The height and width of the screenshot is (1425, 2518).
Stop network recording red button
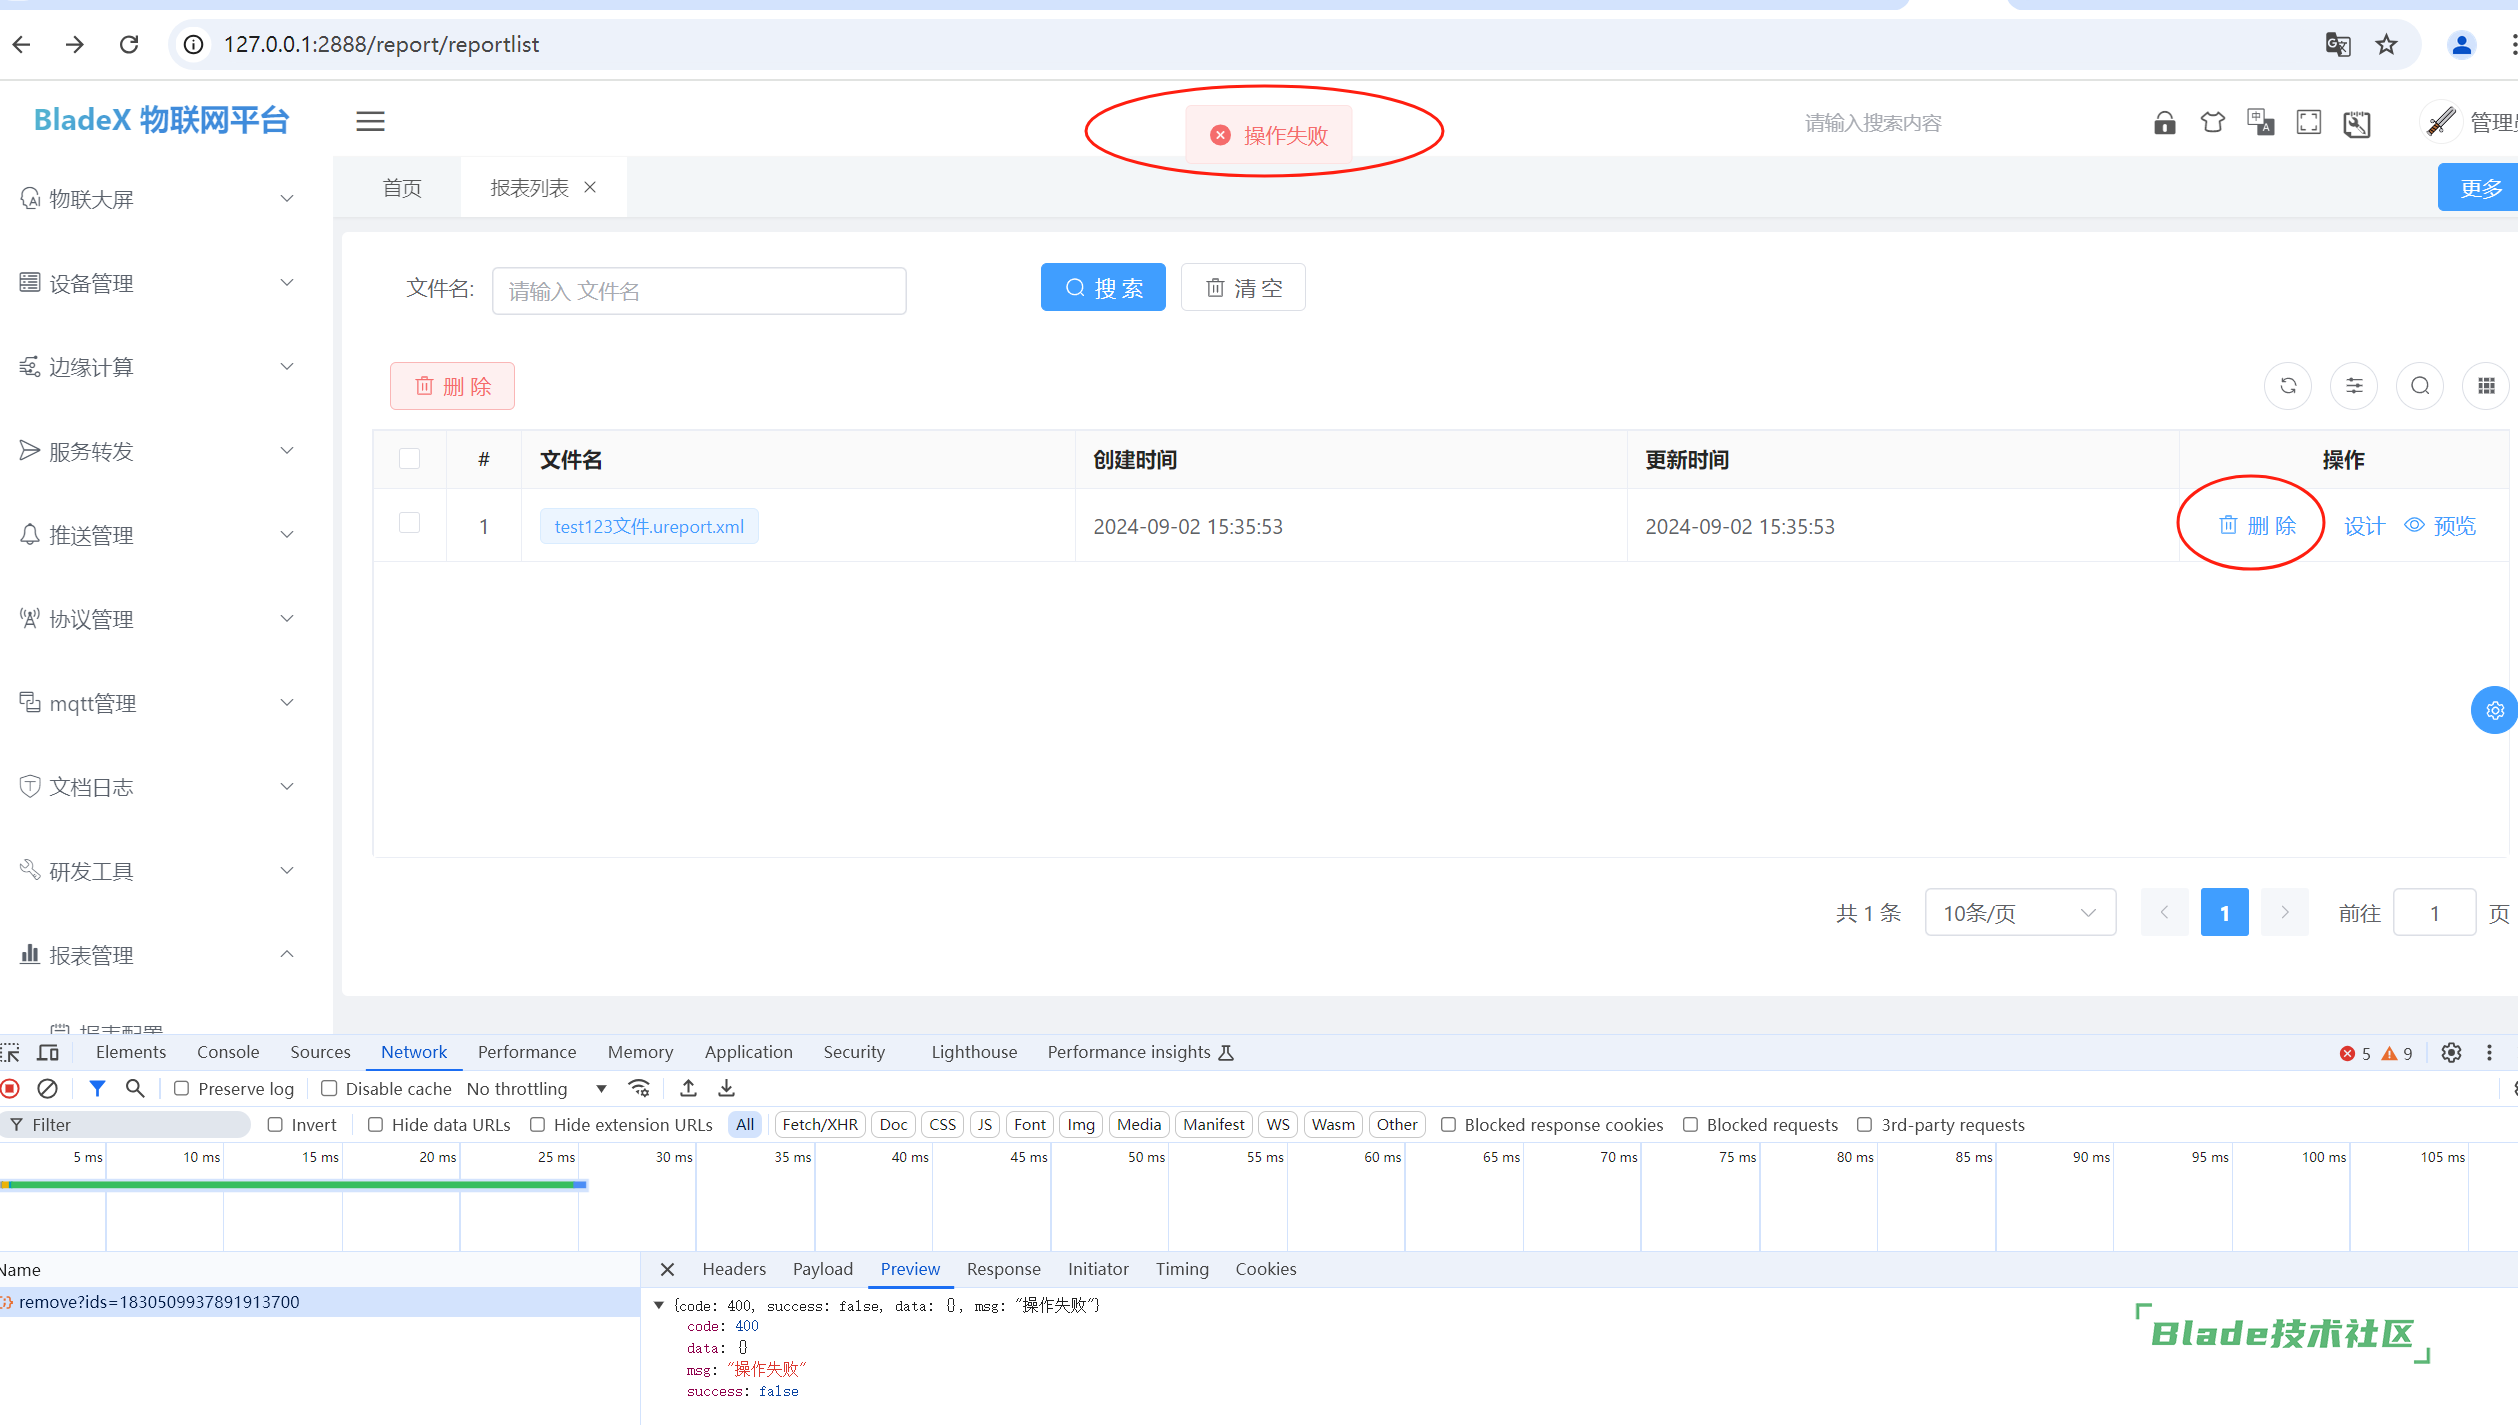pos(11,1088)
